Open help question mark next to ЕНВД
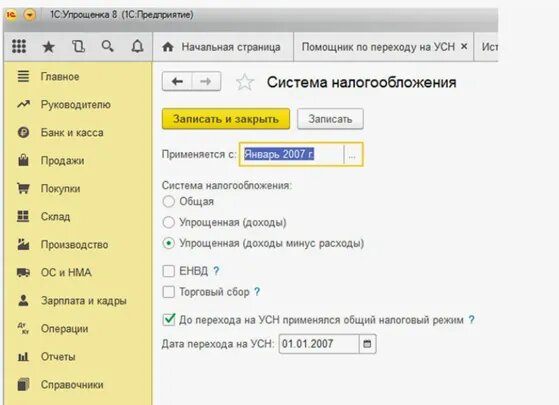The image size is (559, 405). [x=216, y=271]
